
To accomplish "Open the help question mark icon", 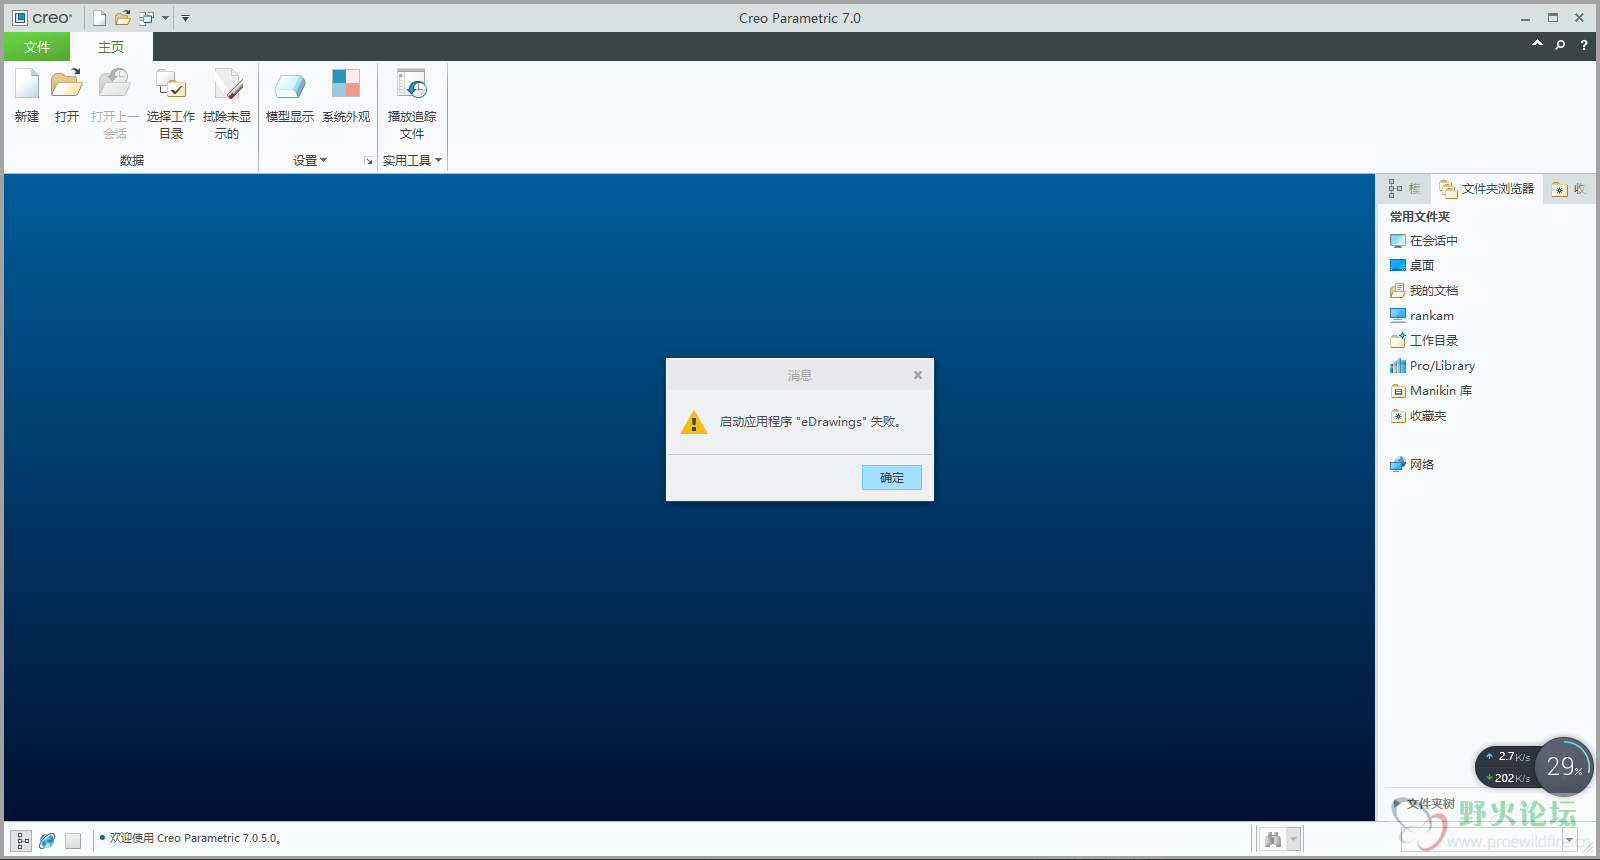I will 1584,45.
